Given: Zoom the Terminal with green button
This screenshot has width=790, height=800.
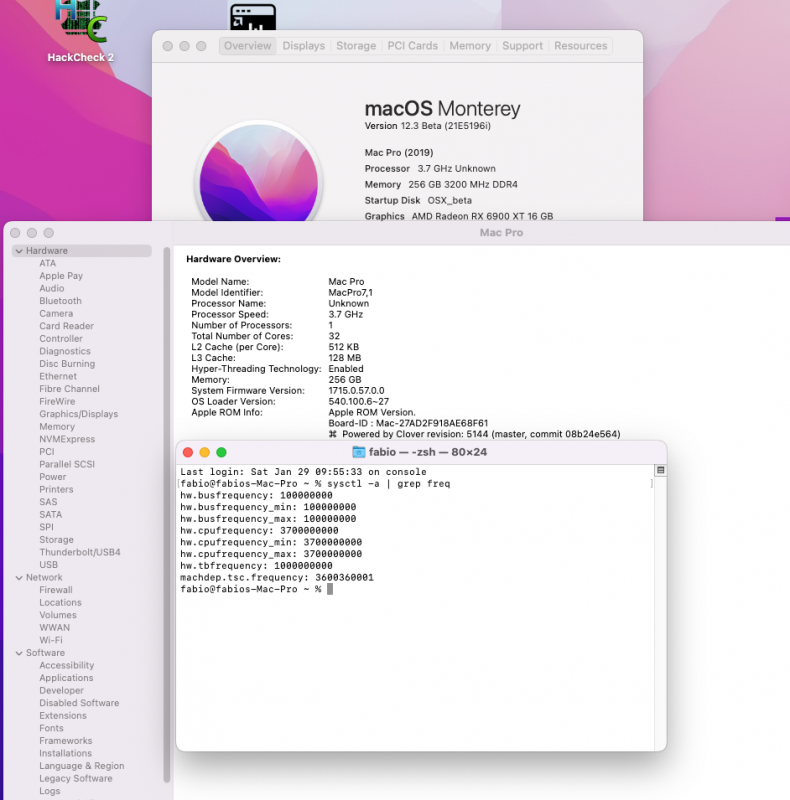Looking at the screenshot, I should [x=221, y=453].
